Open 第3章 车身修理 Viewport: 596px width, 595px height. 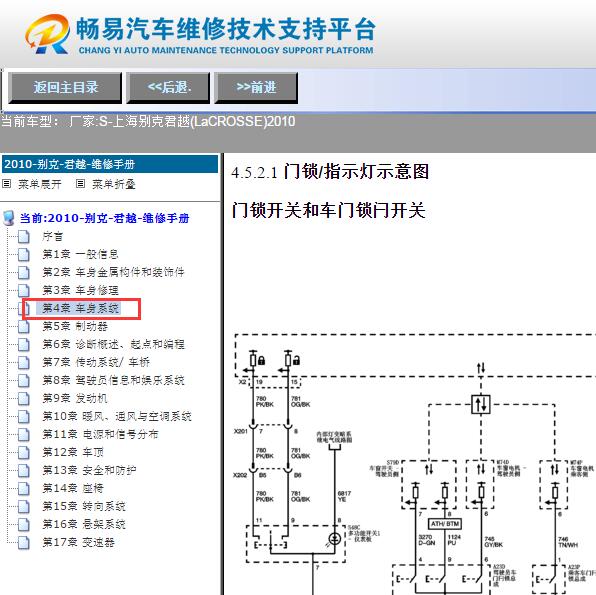coord(80,290)
